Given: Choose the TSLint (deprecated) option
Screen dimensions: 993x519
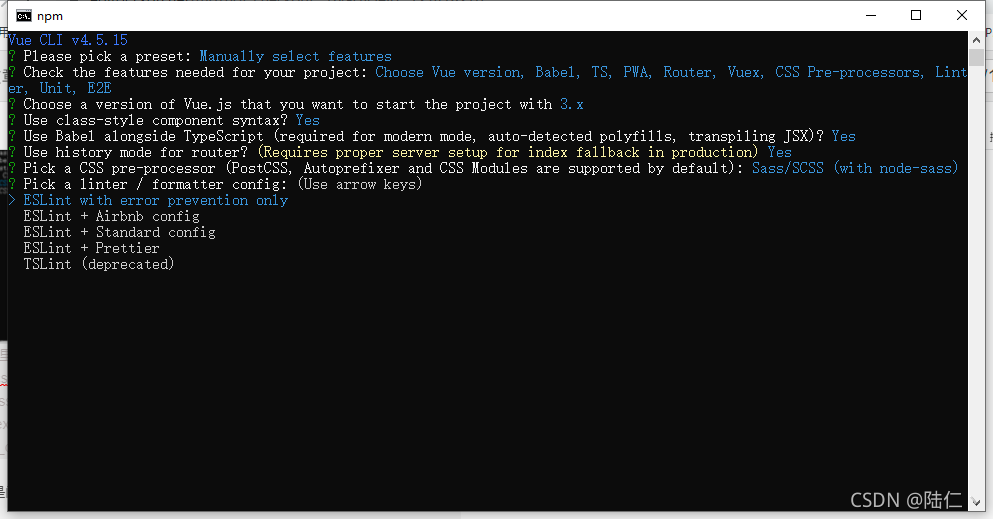Looking at the screenshot, I should coord(99,264).
